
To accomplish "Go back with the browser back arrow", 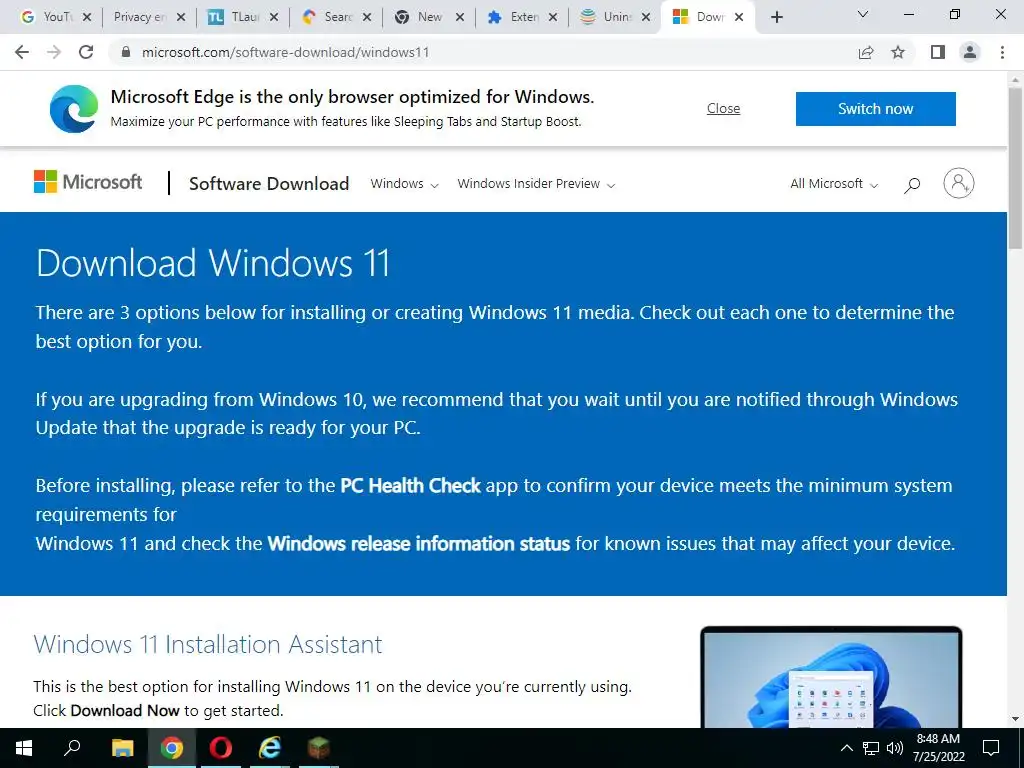I will [x=22, y=52].
